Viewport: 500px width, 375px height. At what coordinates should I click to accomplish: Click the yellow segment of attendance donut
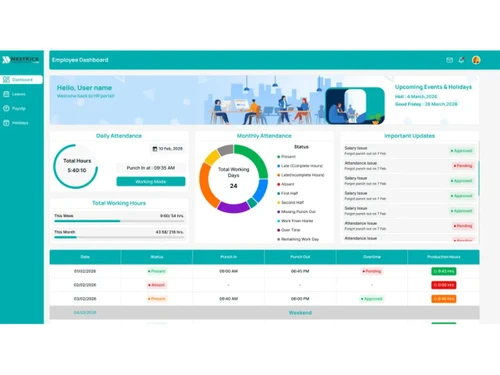(x=212, y=158)
